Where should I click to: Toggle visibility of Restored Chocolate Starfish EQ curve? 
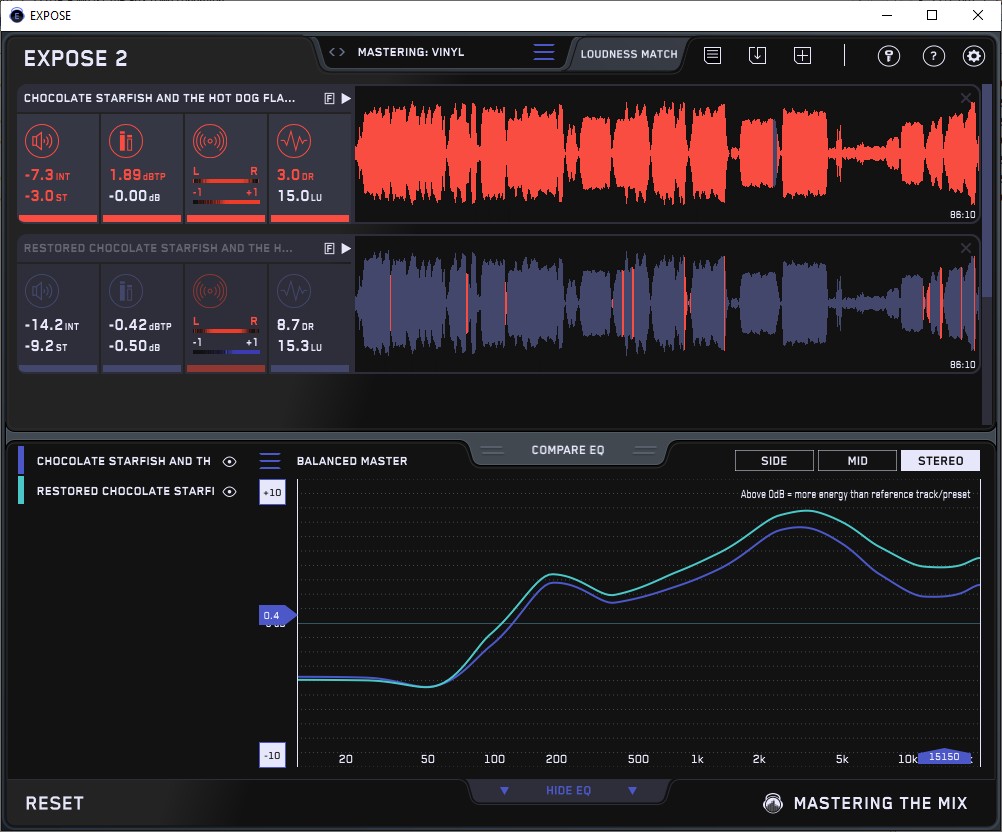coord(230,492)
